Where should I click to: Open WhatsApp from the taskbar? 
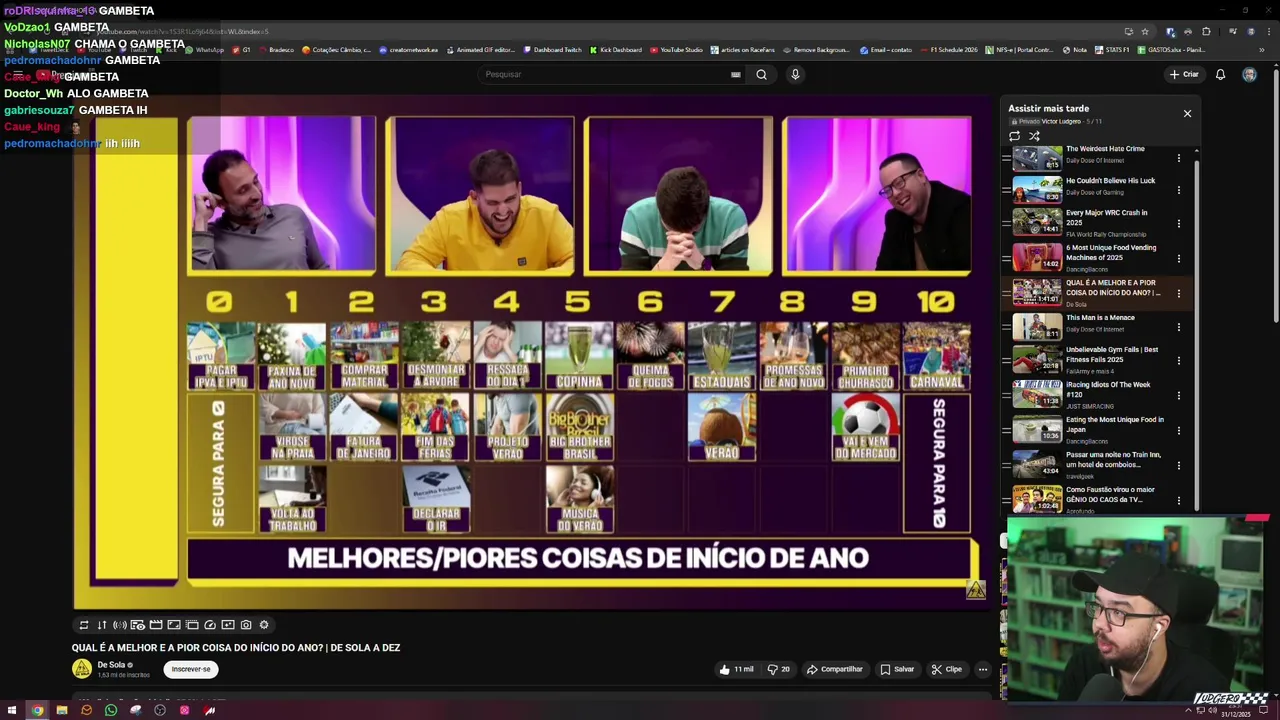pyautogui.click(x=110, y=710)
